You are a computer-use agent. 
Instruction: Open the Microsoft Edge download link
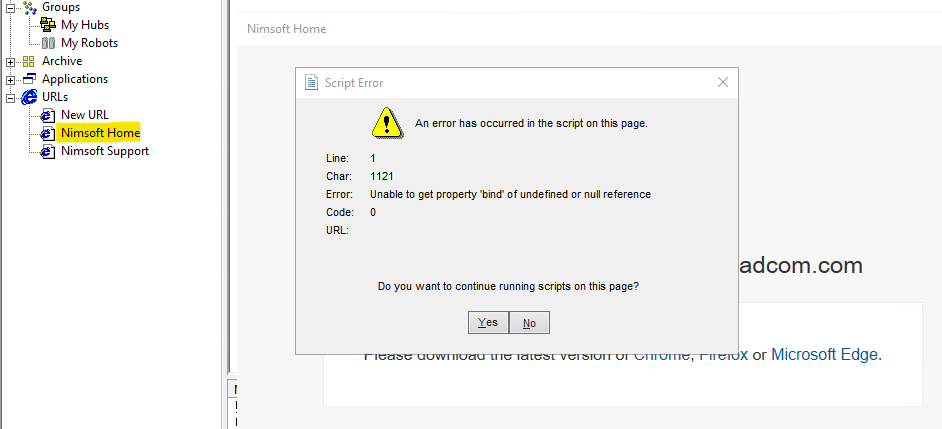click(x=824, y=354)
